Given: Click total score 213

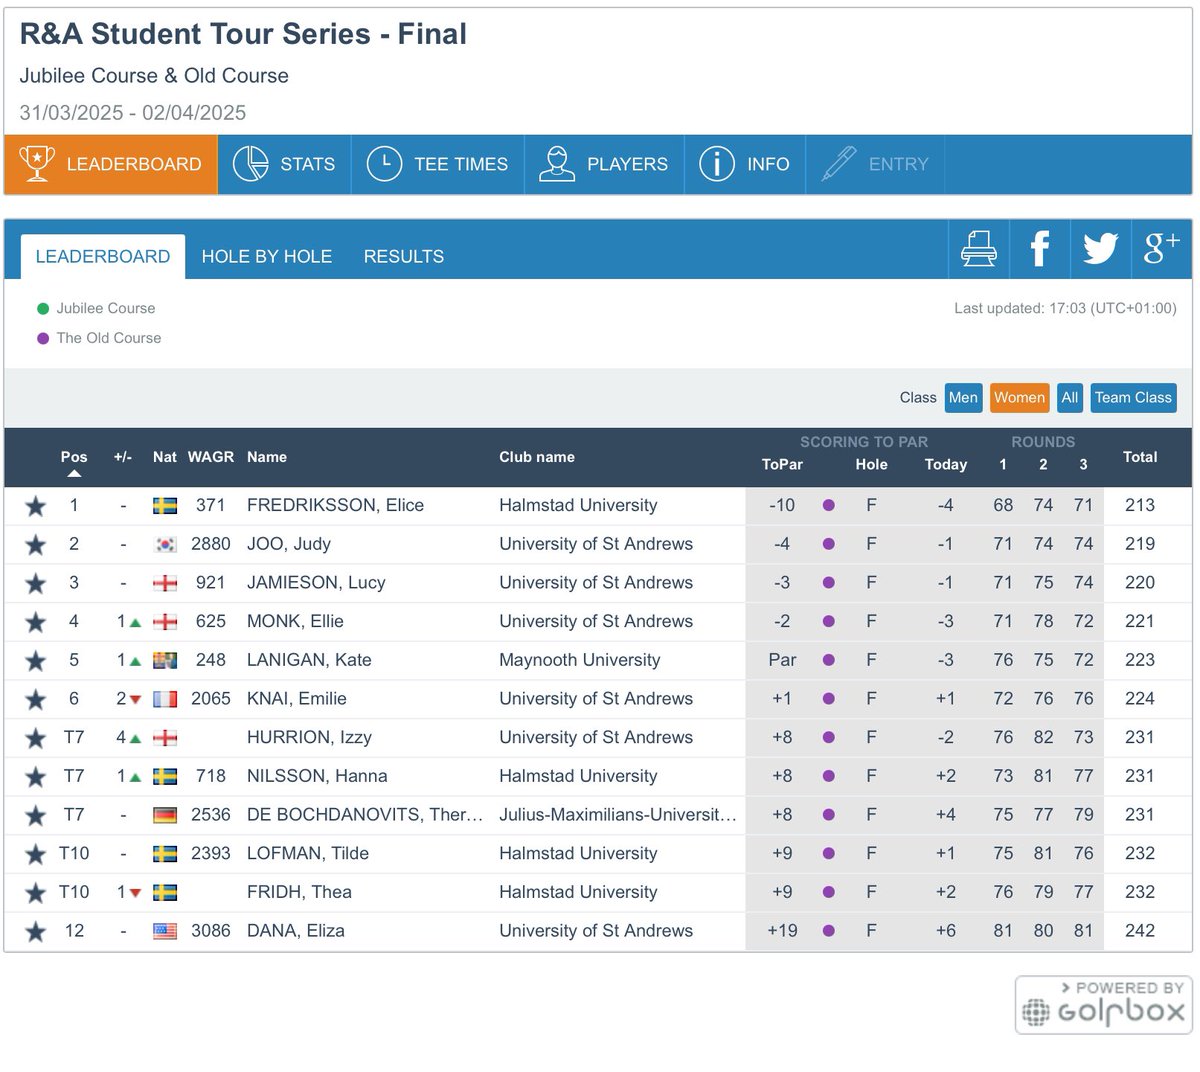Looking at the screenshot, I should point(1140,505).
